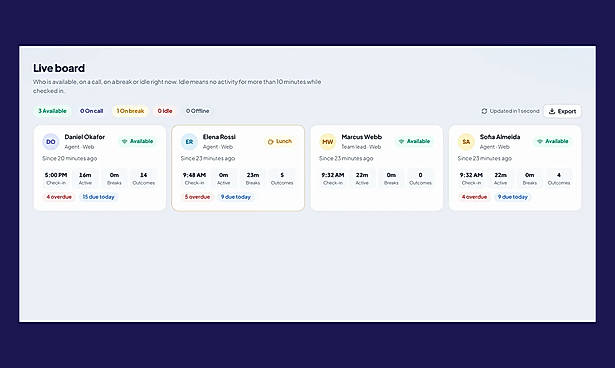The height and width of the screenshot is (368, 615).
Task: Open Daniel Okafor's 15 due today tag
Action: point(98,197)
